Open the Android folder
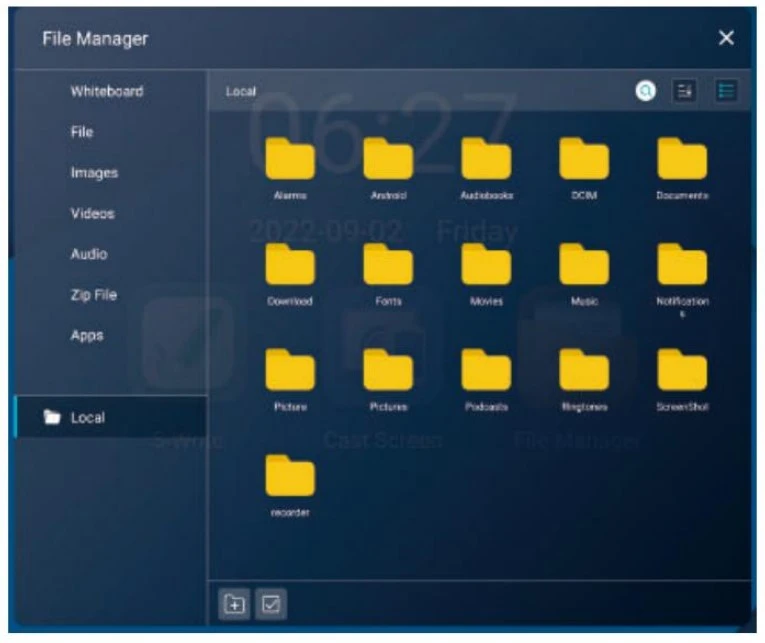This screenshot has height=643, width=765. pos(388,160)
